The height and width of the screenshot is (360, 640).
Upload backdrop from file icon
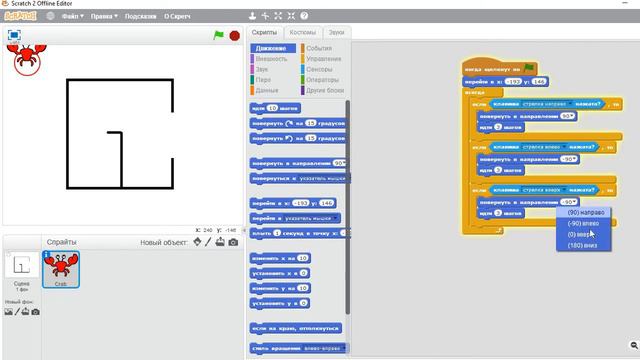(25, 312)
